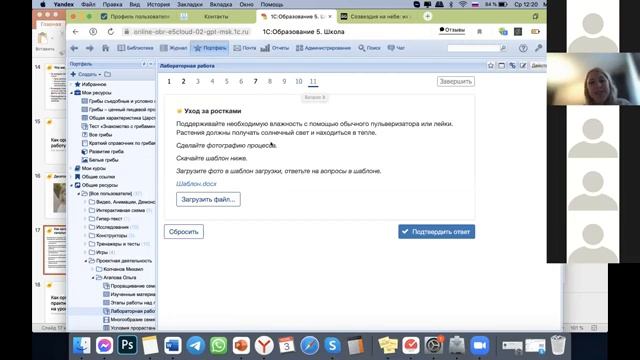
Task: Go to question 10 of the lab work
Action: pyautogui.click(x=299, y=82)
